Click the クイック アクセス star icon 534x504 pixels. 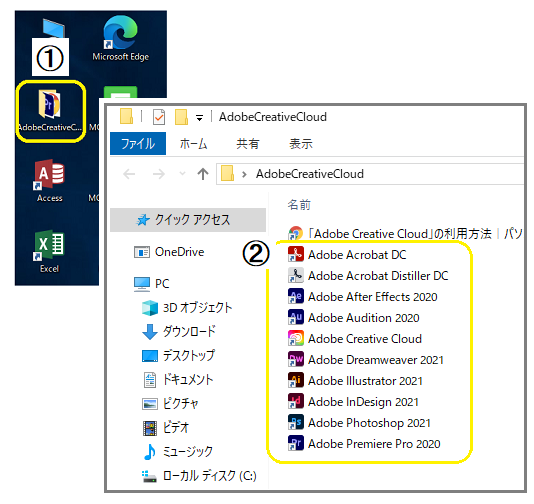(143, 220)
